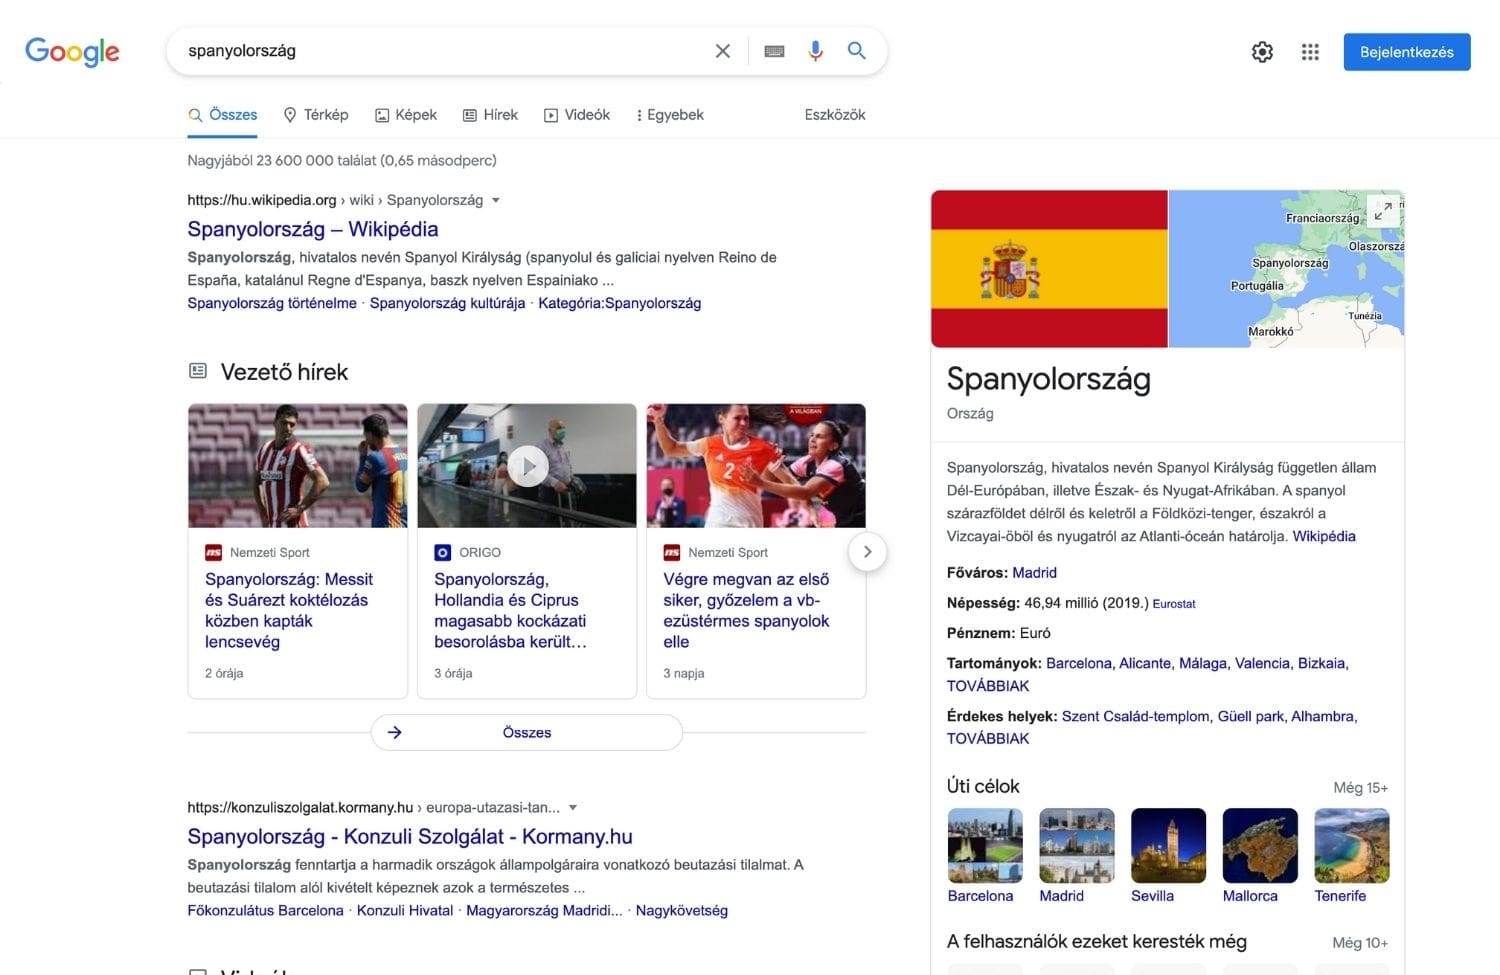Open the Güell park link
This screenshot has height=975, width=1500.
tap(1250, 716)
